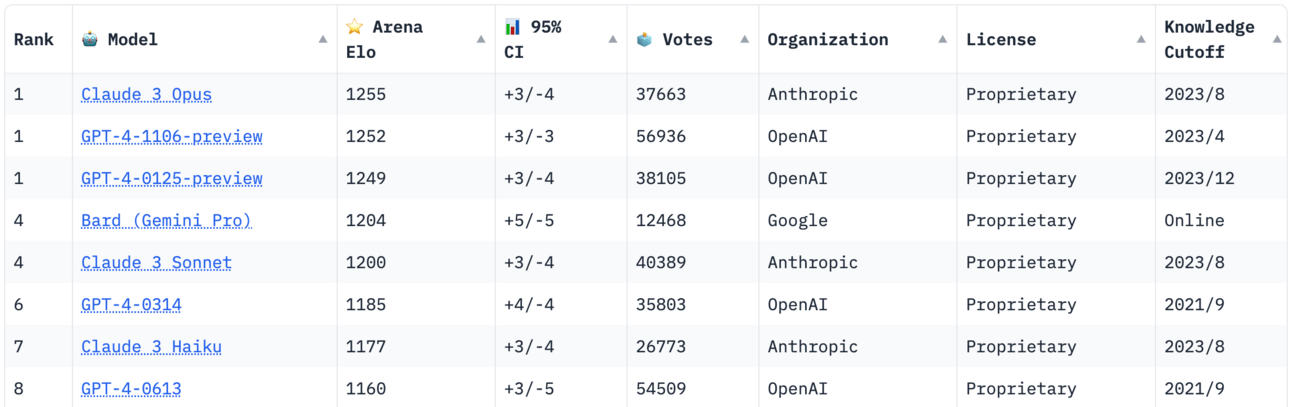Viewport: 1292px width, 407px height.
Task: Open the Bard (Gemini Pro) link
Action: pyautogui.click(x=166, y=221)
